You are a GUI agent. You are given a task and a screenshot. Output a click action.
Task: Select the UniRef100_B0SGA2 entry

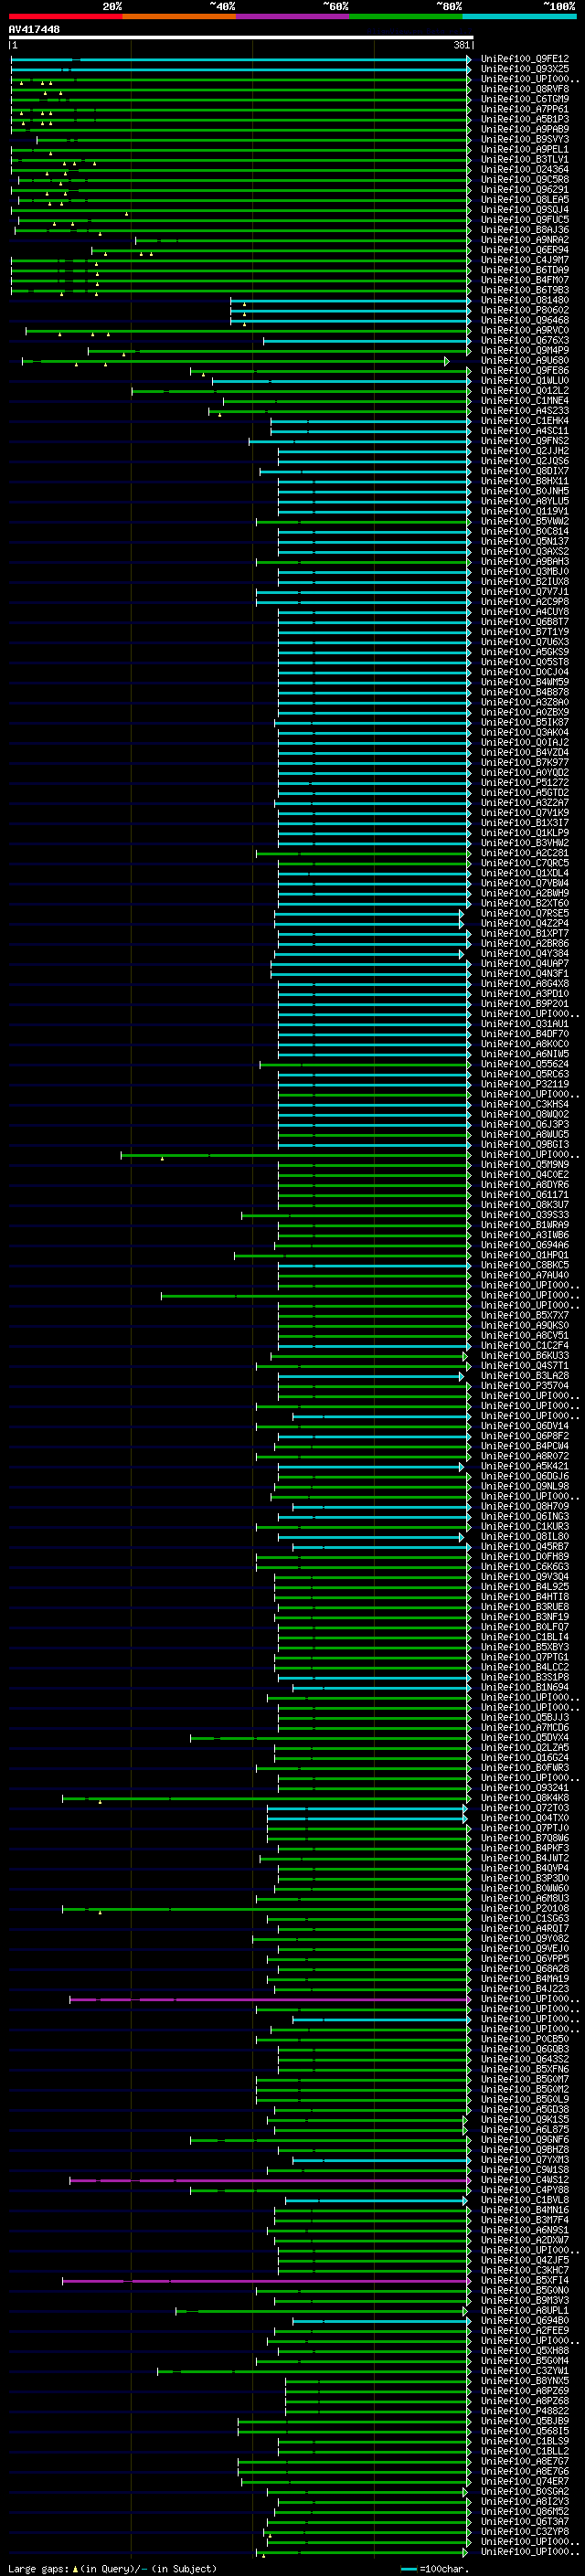coord(525,2492)
